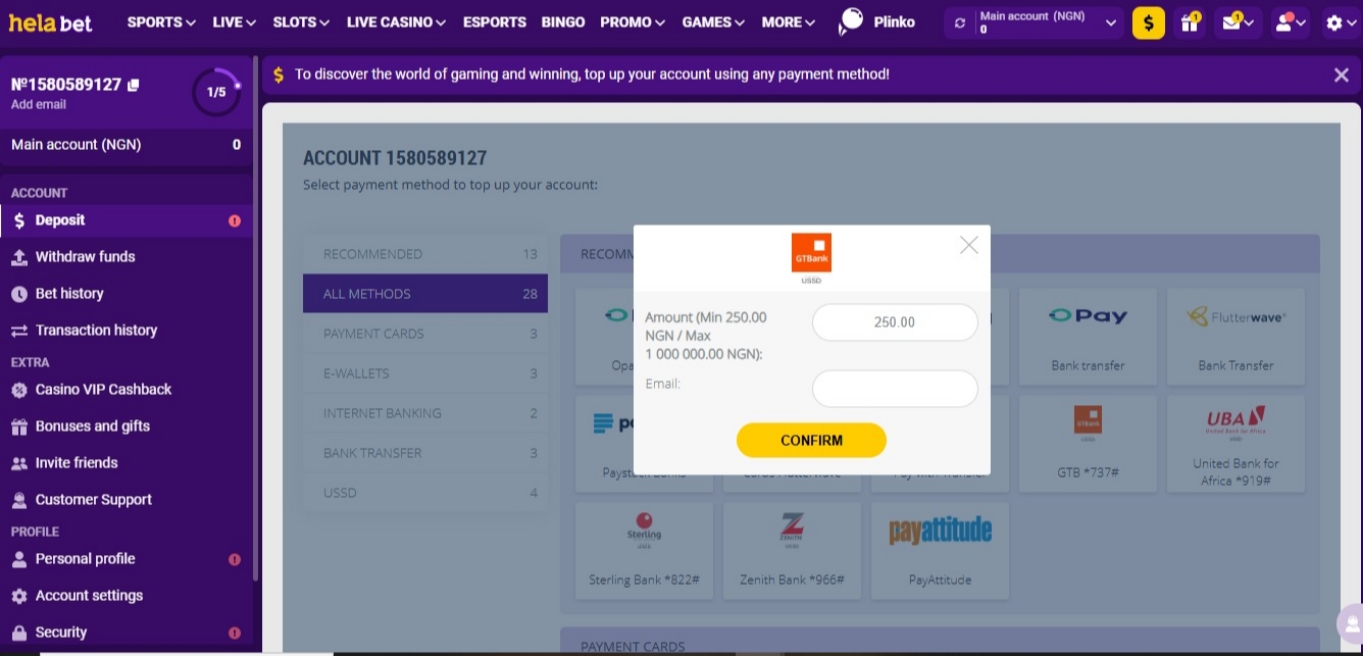Expand the settings gear dropdown in header

click(1334, 21)
